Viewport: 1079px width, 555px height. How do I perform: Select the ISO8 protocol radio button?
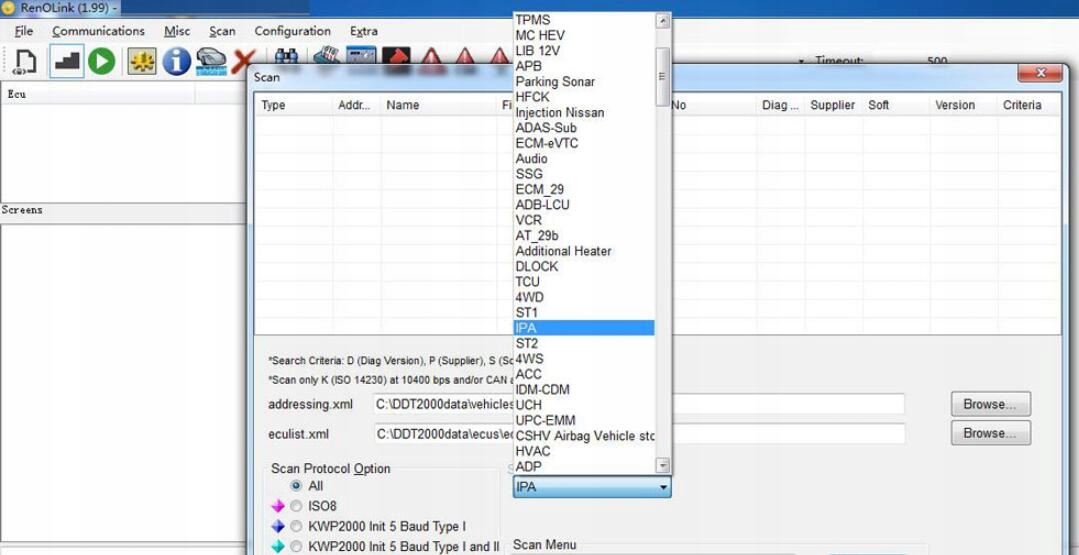(296, 506)
